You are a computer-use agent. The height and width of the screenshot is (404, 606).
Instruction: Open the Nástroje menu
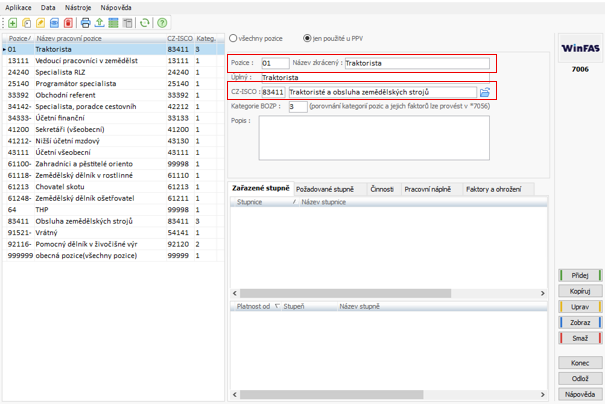point(76,6)
